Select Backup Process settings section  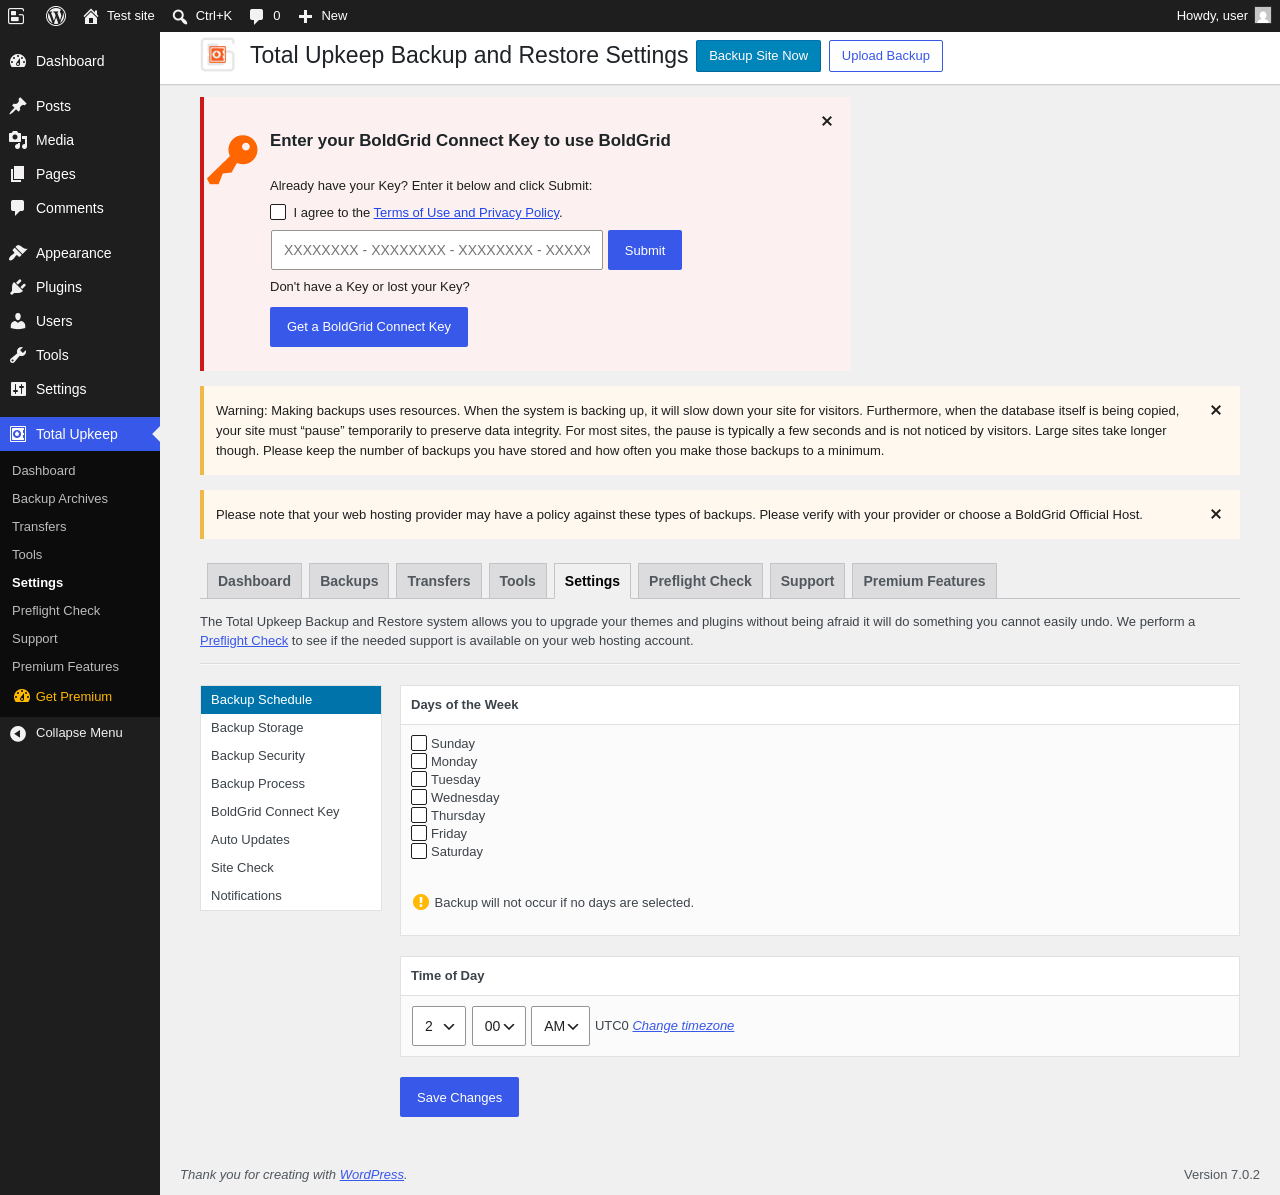(291, 784)
